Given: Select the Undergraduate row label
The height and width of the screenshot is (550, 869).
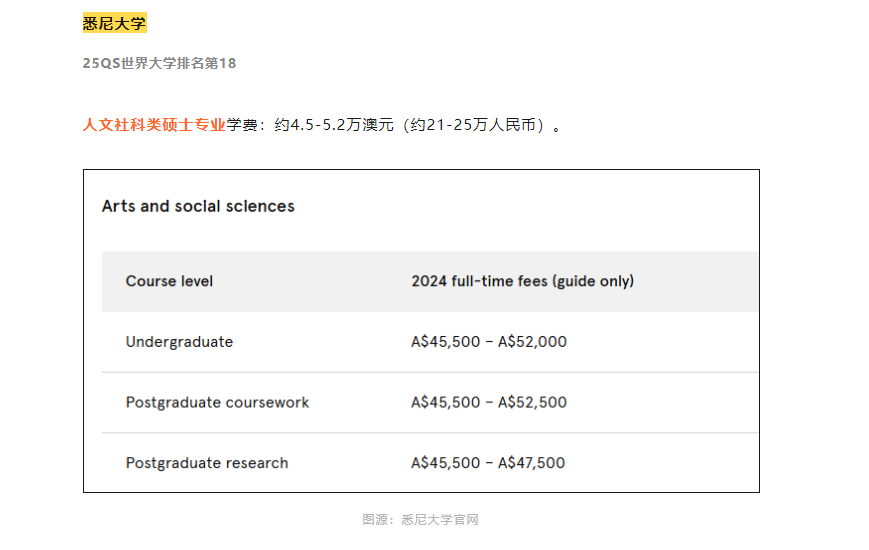Looking at the screenshot, I should (179, 342).
